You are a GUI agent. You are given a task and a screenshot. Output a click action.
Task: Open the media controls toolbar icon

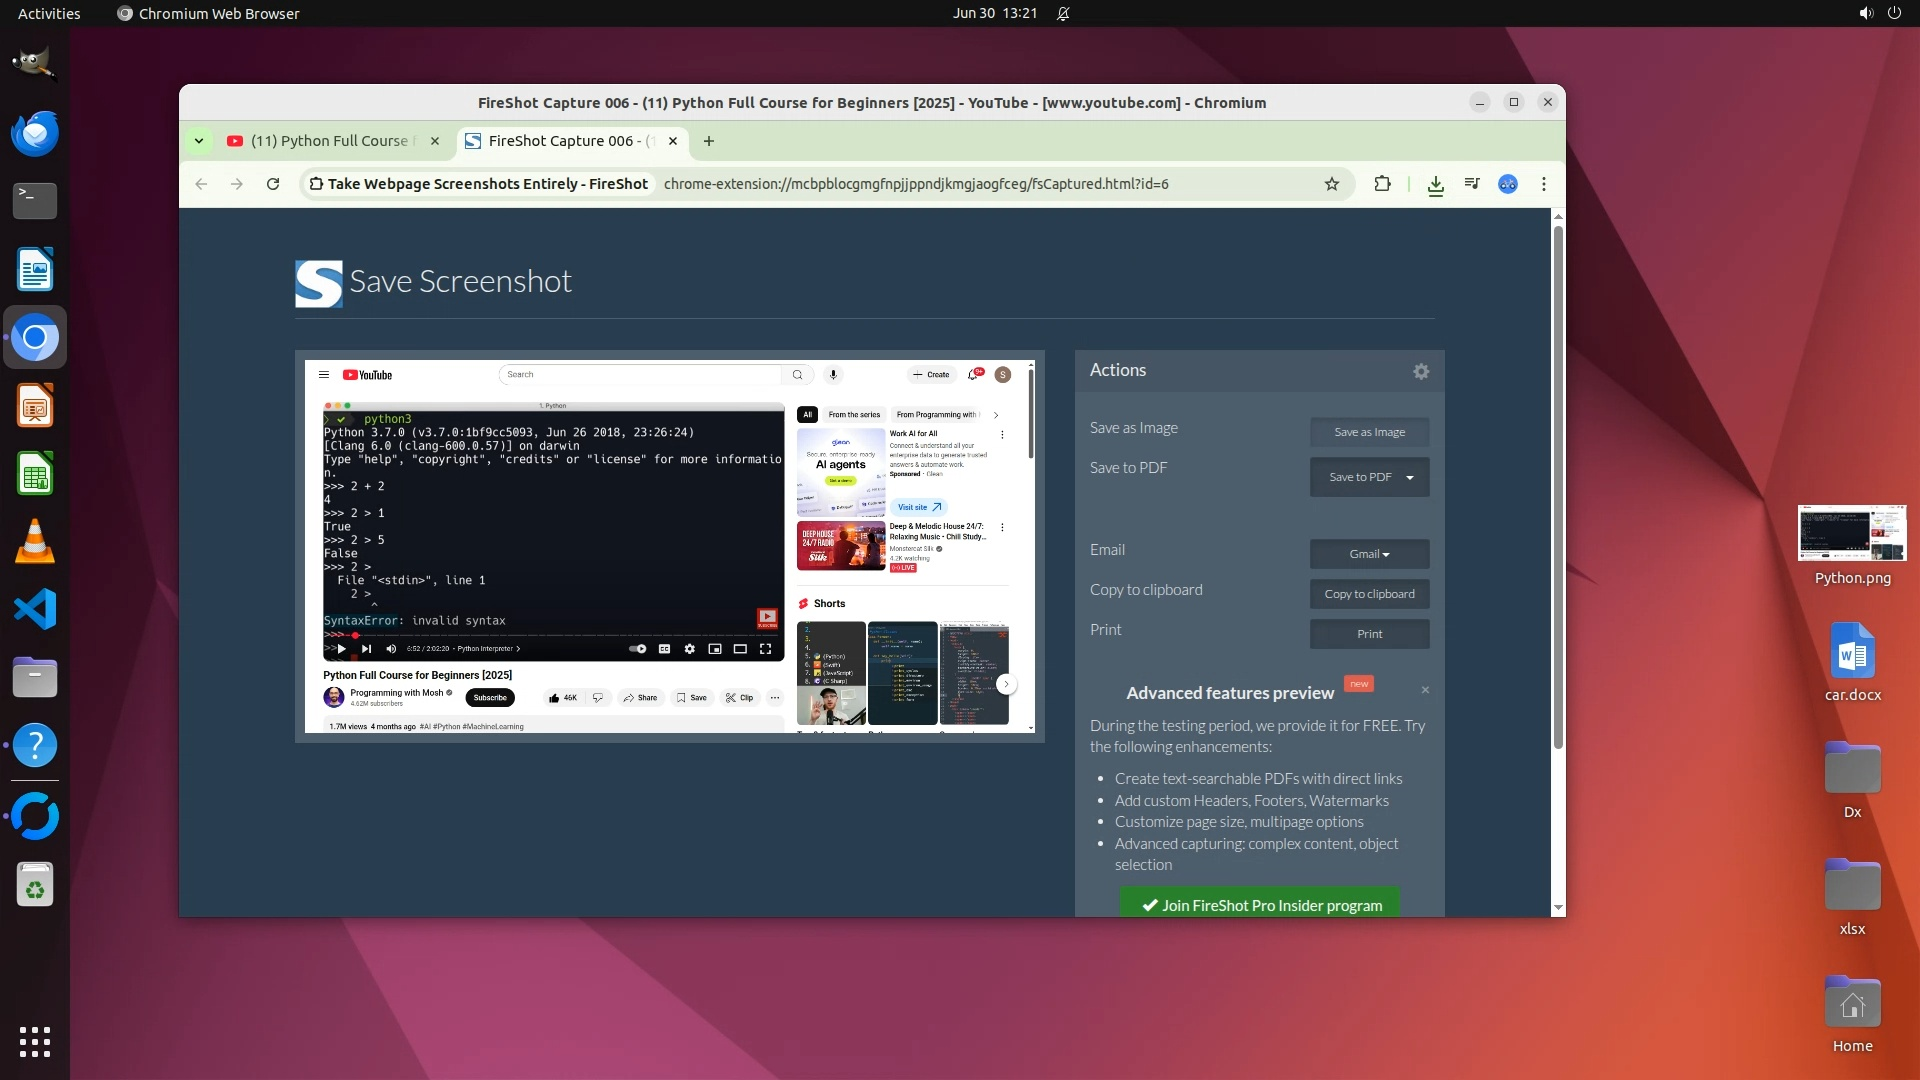[x=1472, y=184]
